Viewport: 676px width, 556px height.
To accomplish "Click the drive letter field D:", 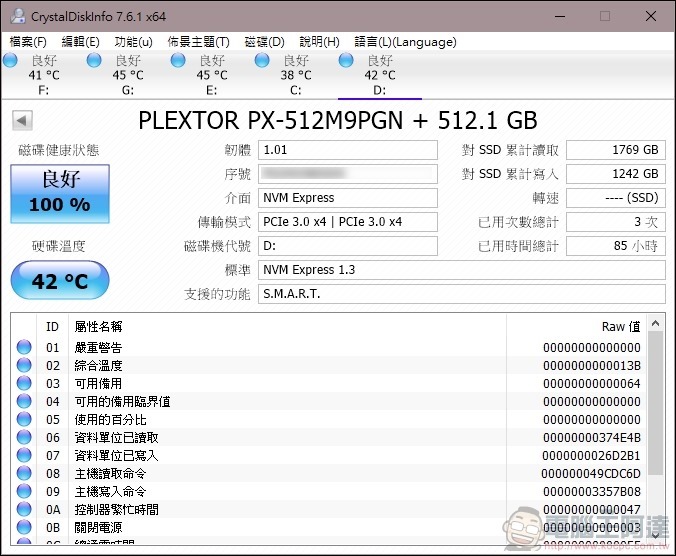I will [x=348, y=246].
